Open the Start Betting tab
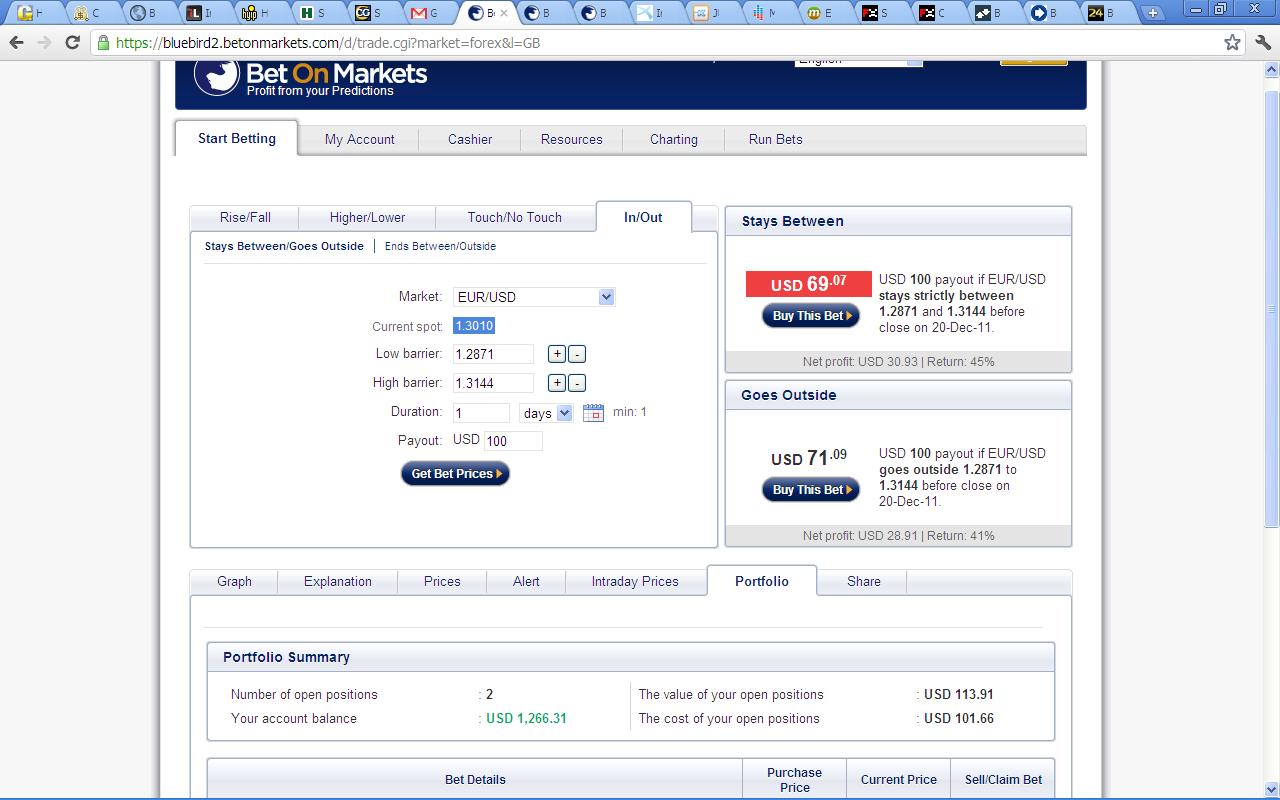 [x=237, y=138]
